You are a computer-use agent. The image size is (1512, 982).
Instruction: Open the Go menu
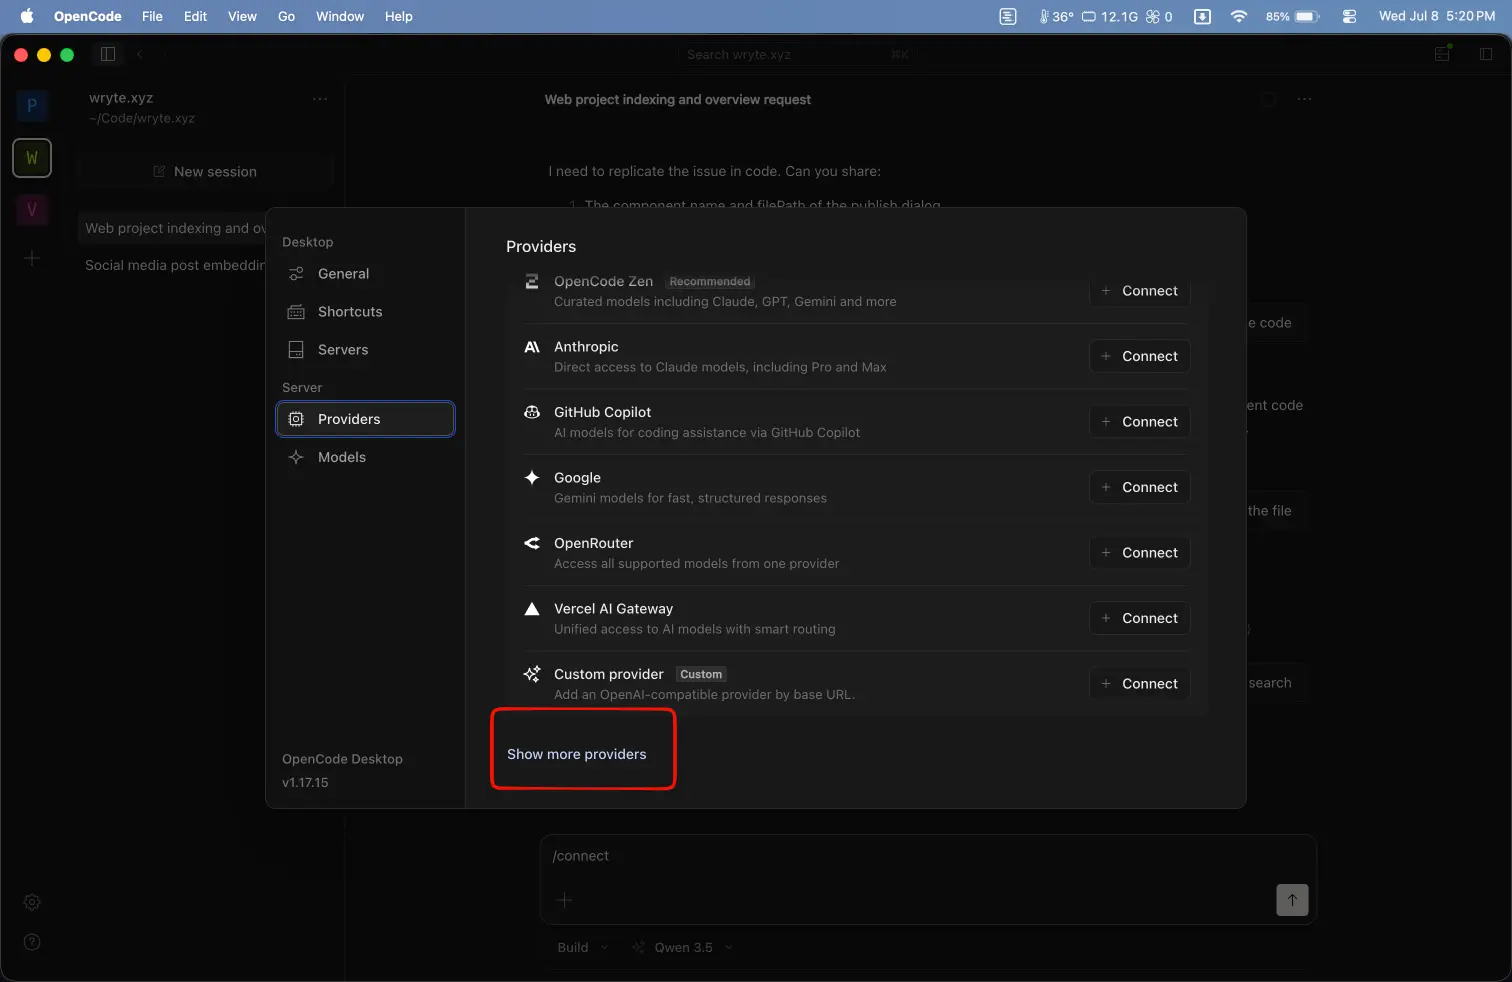tap(286, 16)
